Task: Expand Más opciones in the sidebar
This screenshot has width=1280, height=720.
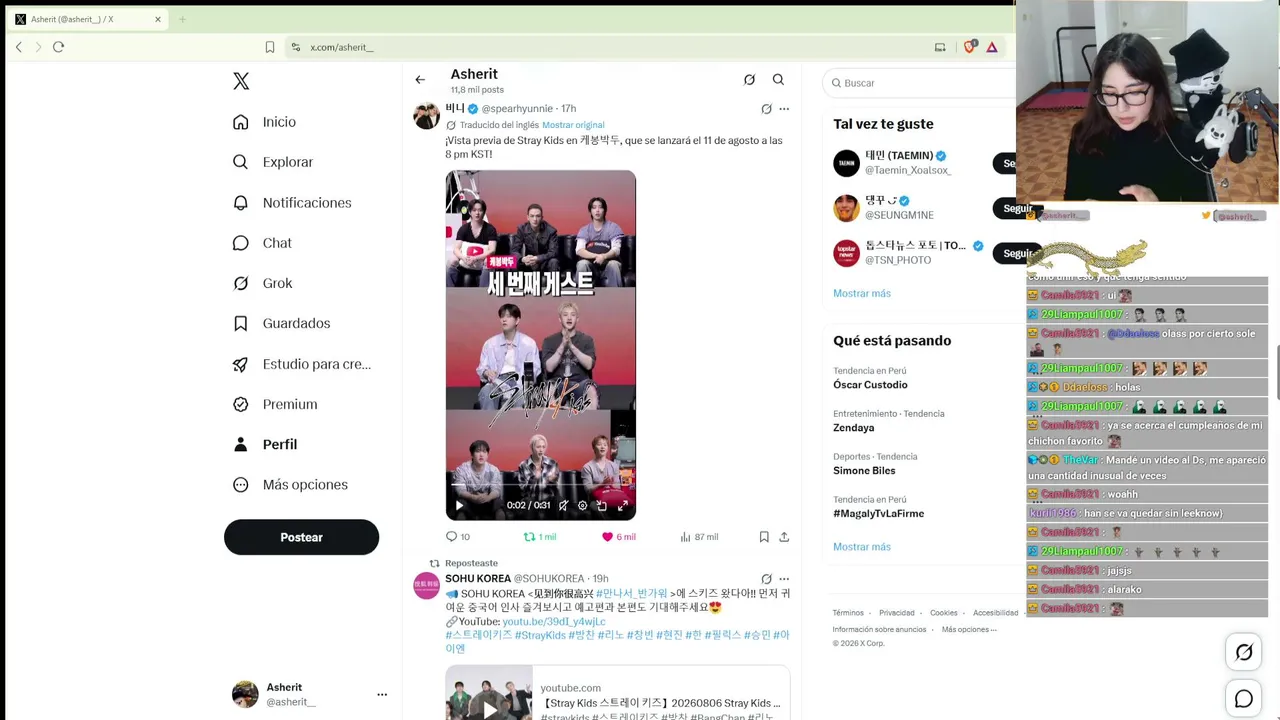Action: [291, 485]
